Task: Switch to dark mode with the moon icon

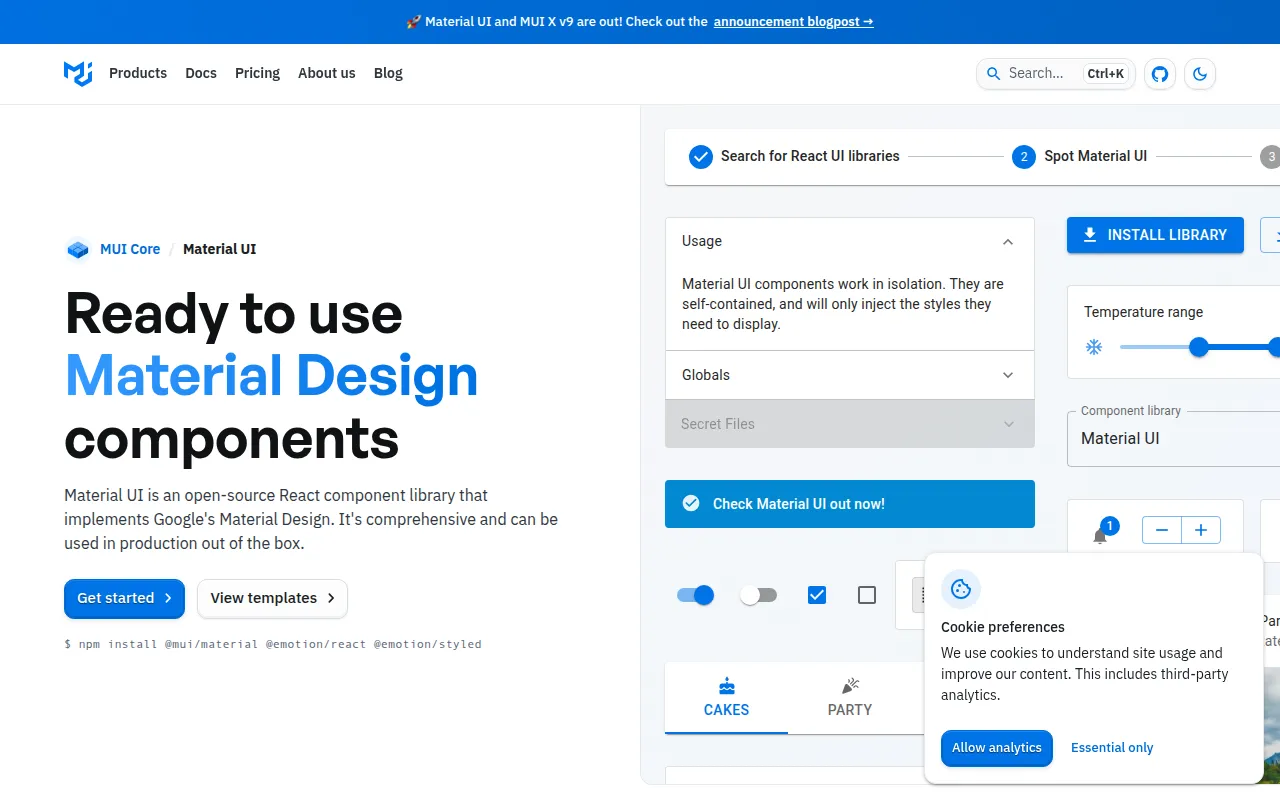Action: pyautogui.click(x=1200, y=73)
